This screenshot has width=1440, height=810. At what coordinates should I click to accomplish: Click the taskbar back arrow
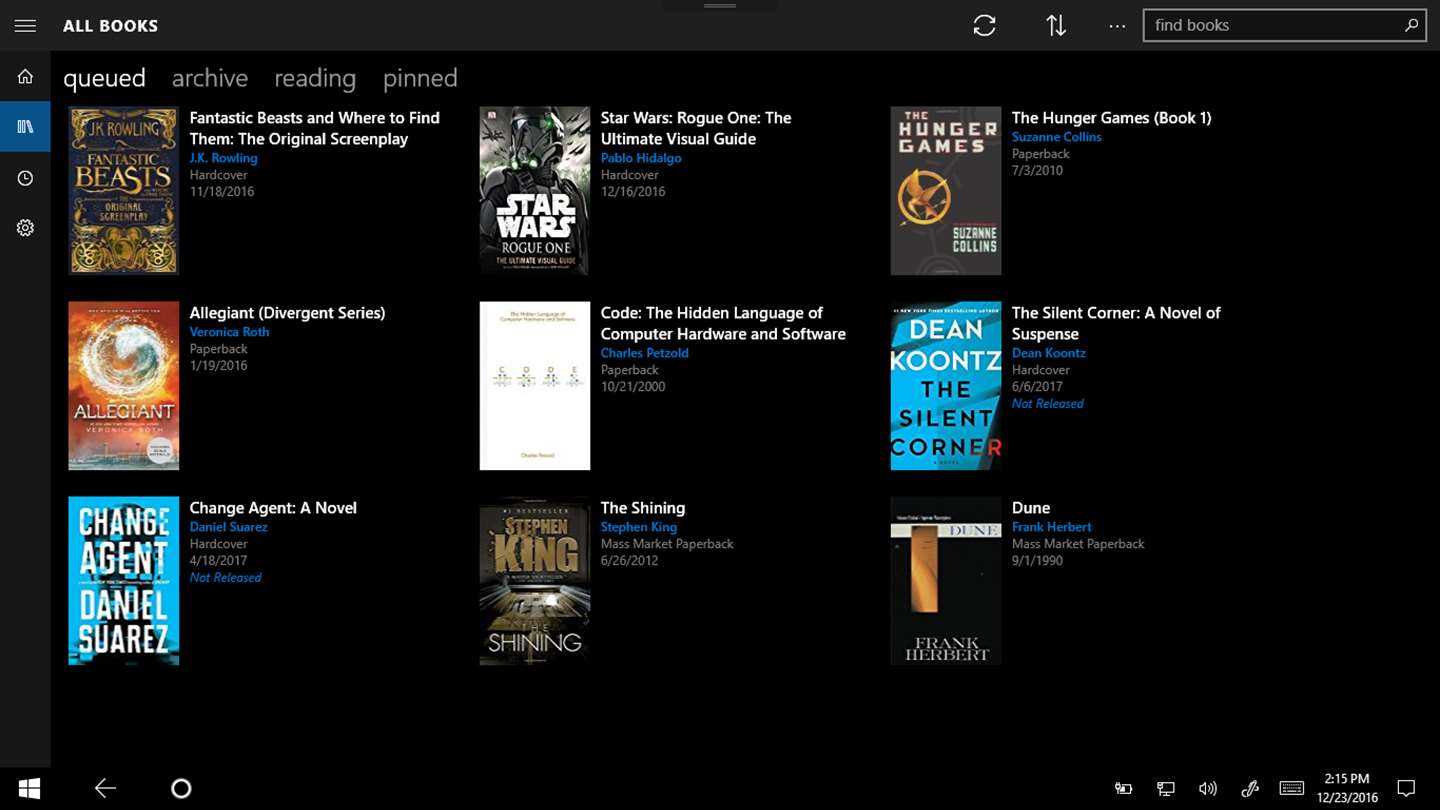click(x=105, y=788)
